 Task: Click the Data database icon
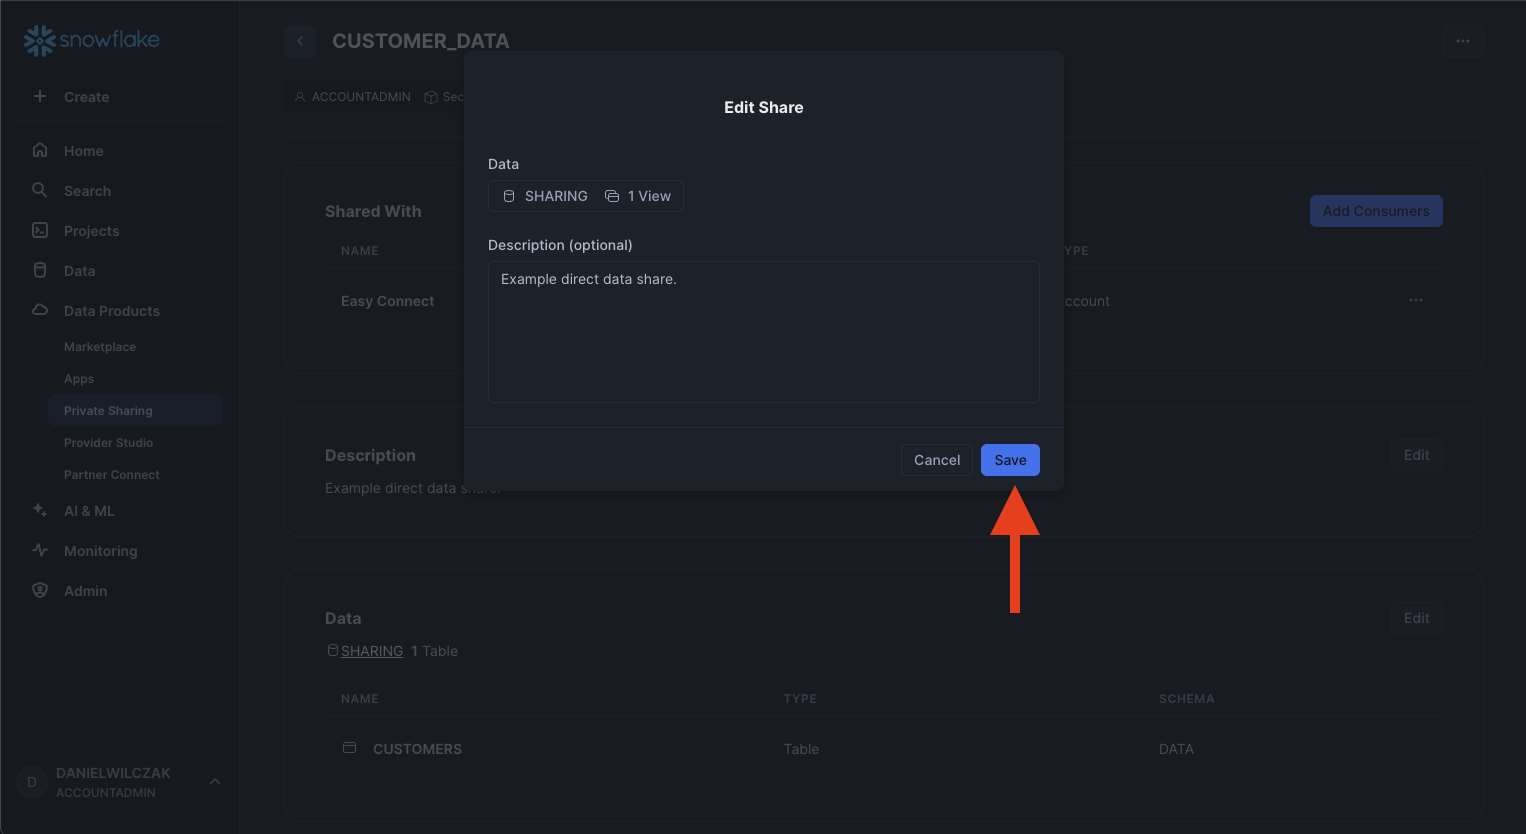[x=40, y=270]
